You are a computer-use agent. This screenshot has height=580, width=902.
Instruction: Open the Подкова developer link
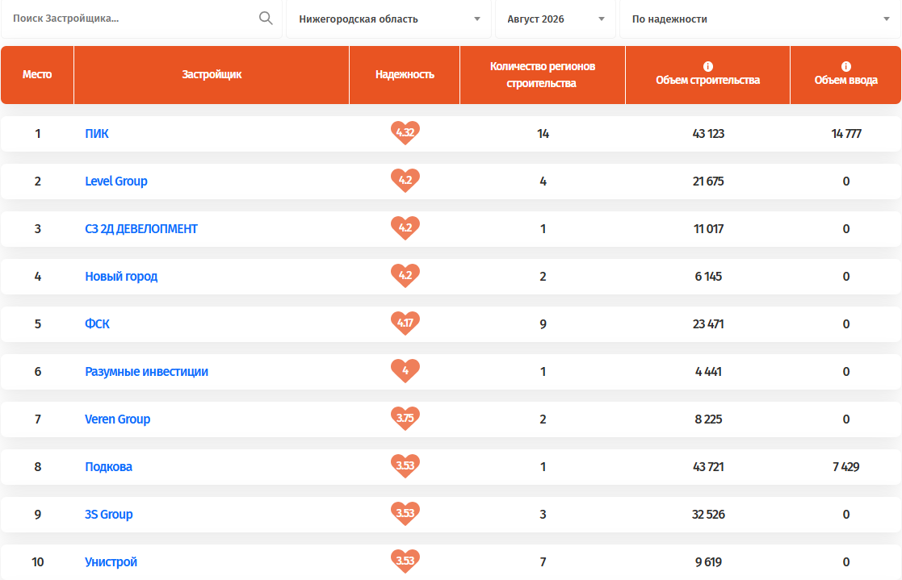click(109, 467)
